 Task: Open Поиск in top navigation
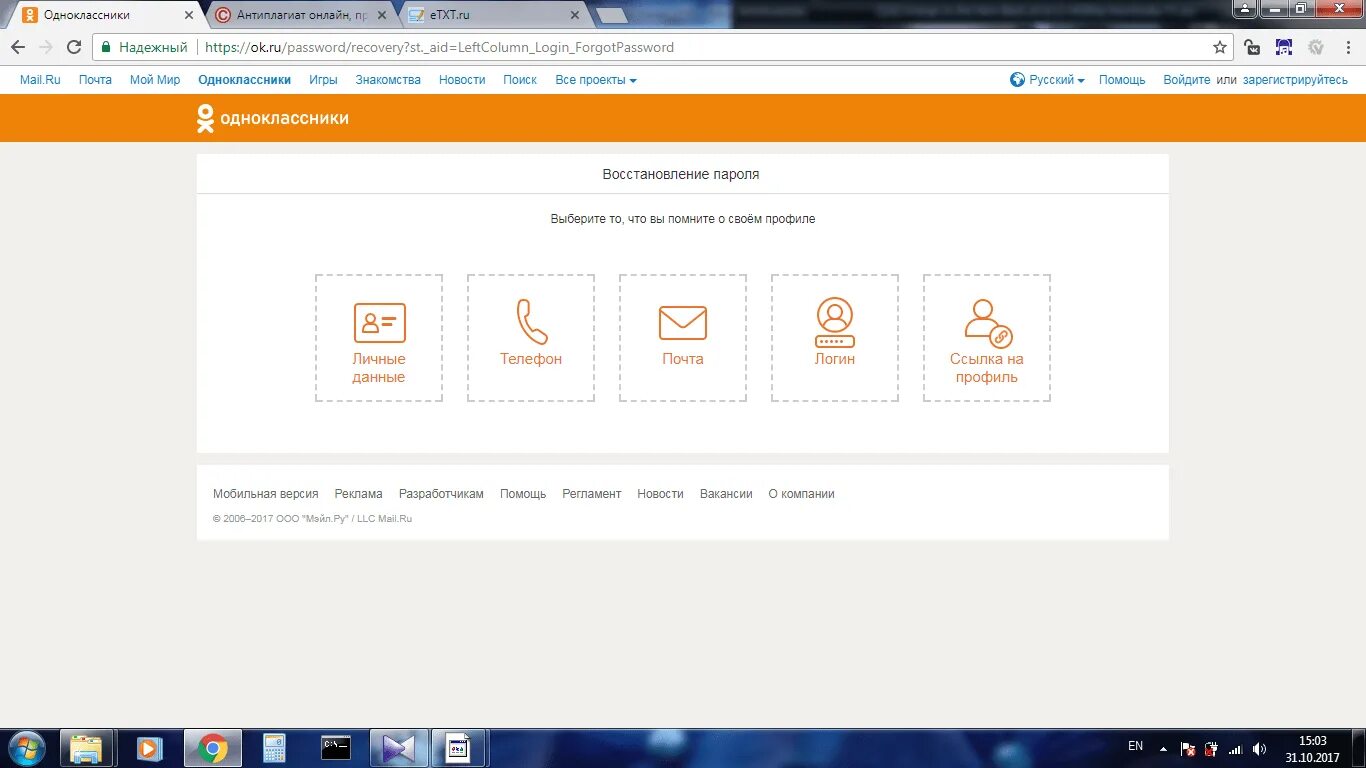point(520,79)
